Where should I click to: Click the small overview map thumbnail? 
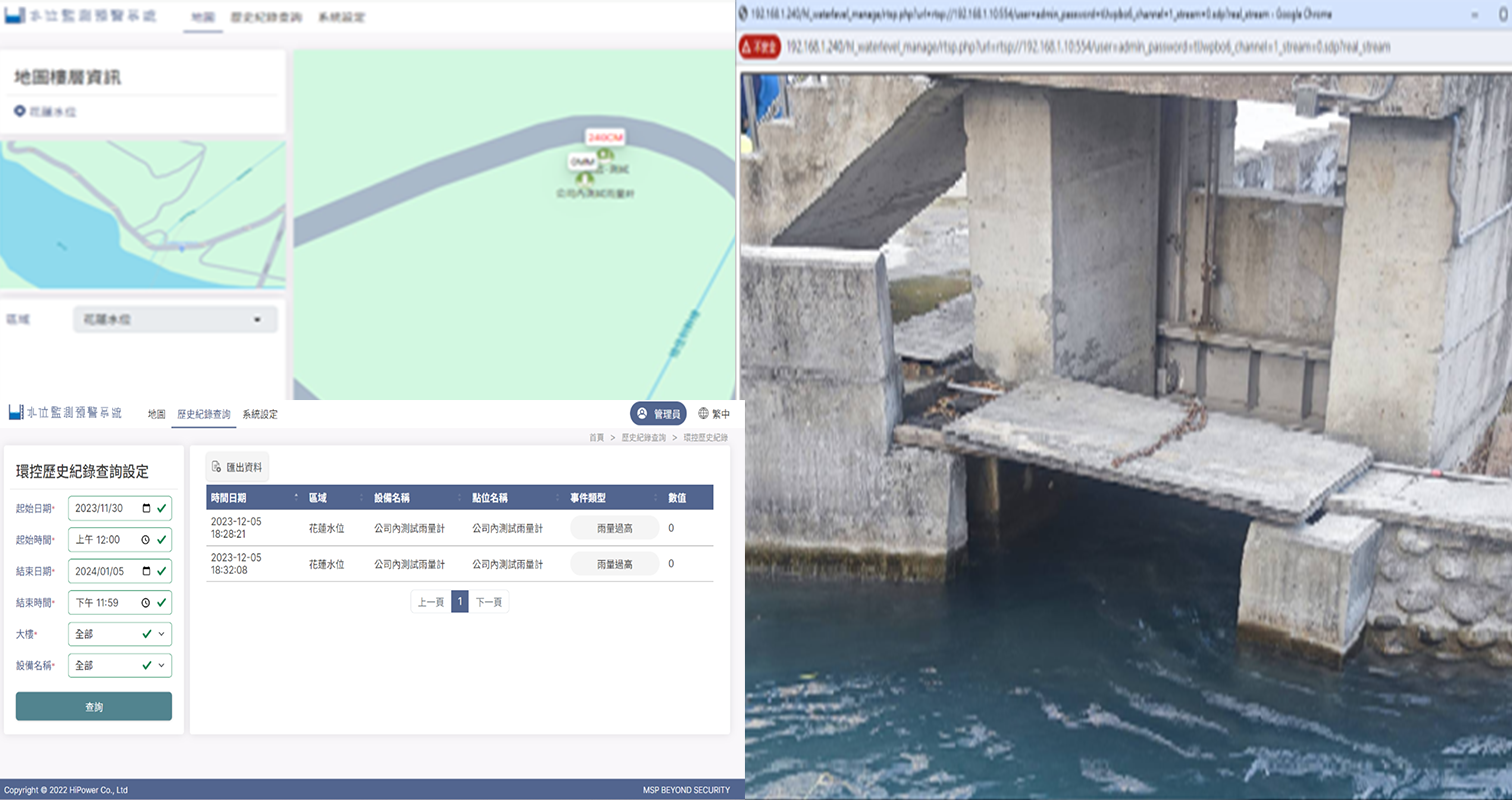142,215
